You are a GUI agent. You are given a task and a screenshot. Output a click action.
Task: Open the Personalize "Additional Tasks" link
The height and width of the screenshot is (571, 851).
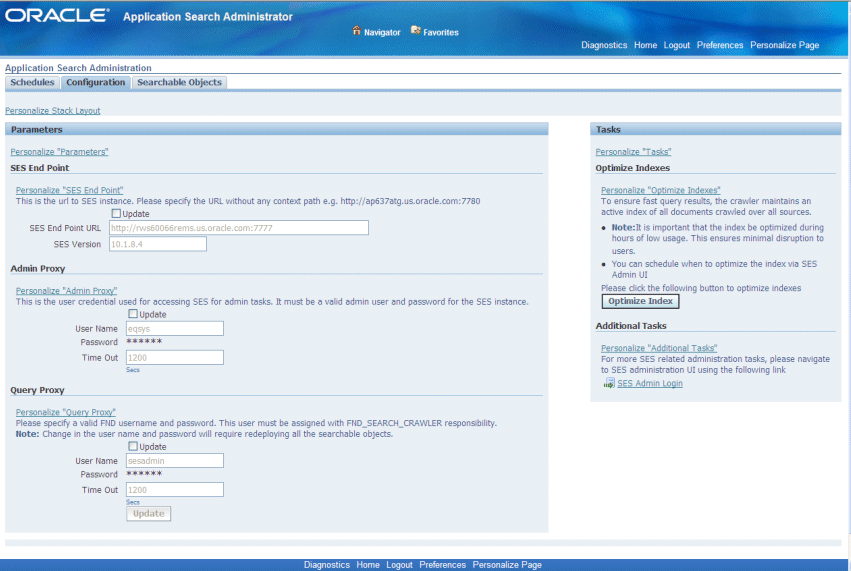tap(659, 348)
